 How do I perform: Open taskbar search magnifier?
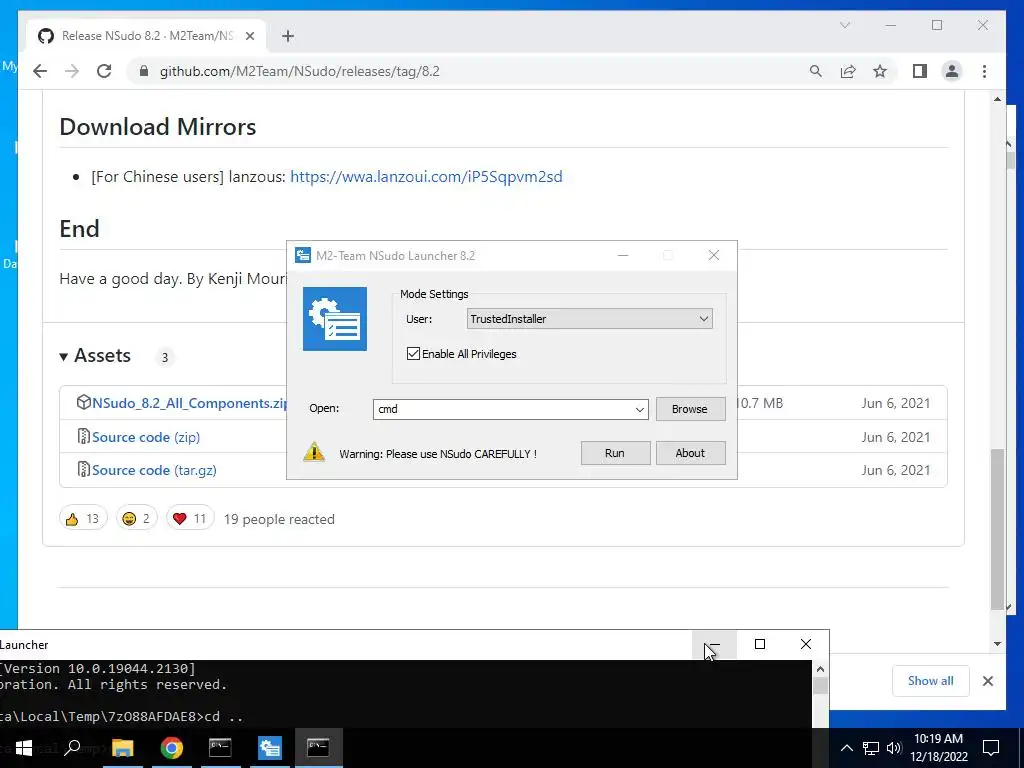pyautogui.click(x=72, y=748)
